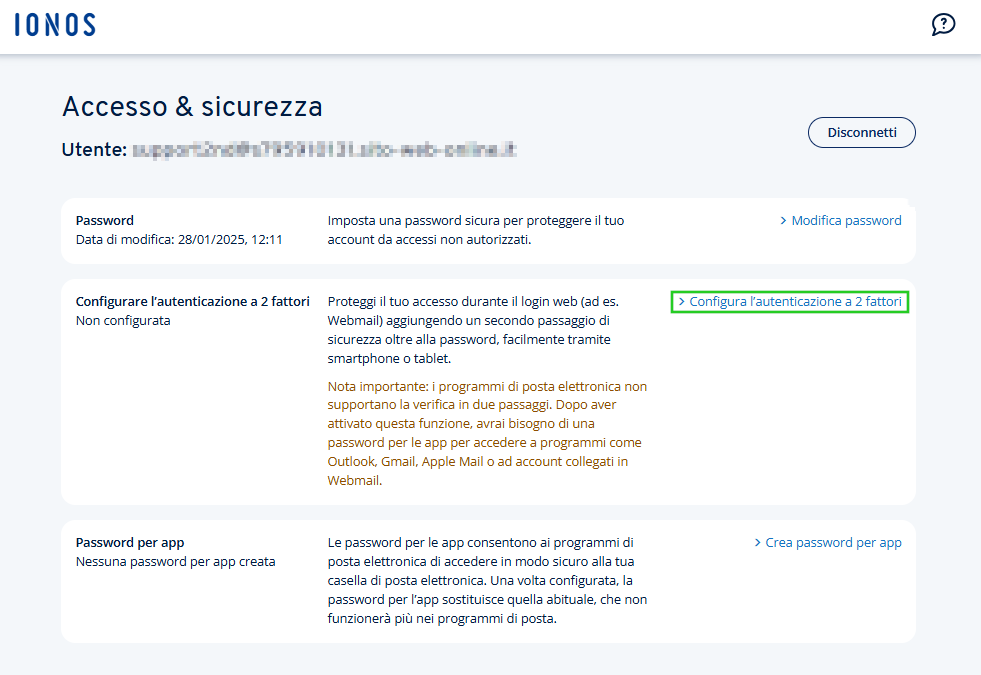Click the Disconnetti button

pos(861,132)
